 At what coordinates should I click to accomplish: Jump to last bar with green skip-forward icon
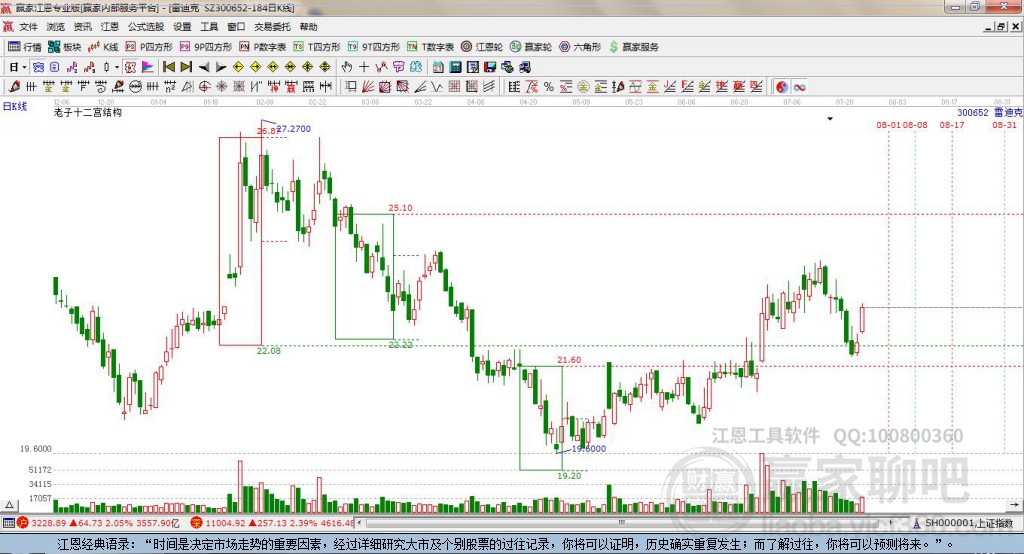pos(186,67)
